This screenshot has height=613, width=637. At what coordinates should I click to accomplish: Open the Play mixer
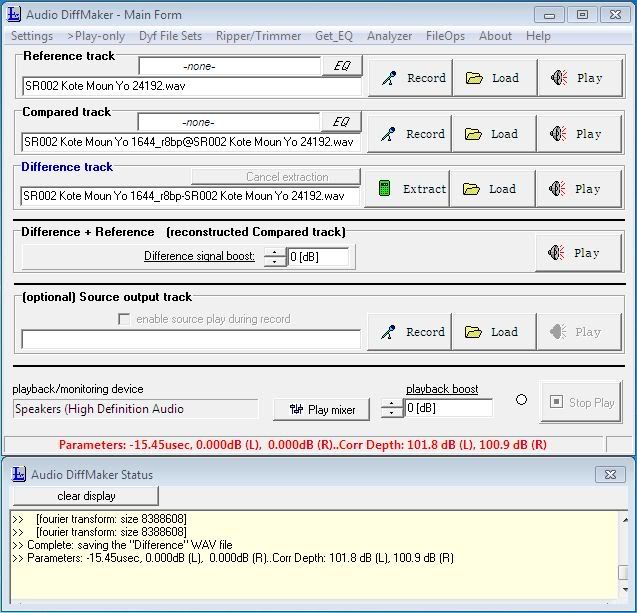(322, 409)
